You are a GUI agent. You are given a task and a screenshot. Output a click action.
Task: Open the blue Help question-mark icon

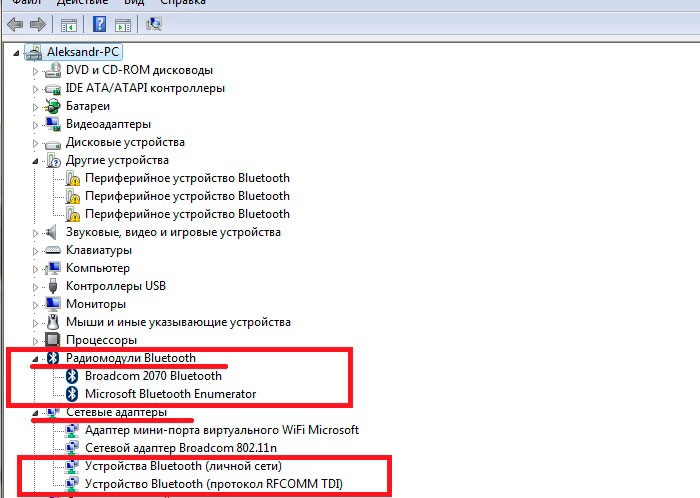click(99, 24)
